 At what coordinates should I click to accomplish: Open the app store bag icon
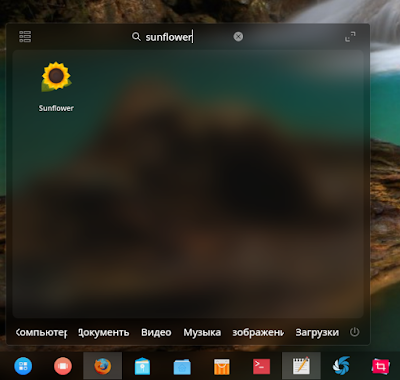[222, 366]
